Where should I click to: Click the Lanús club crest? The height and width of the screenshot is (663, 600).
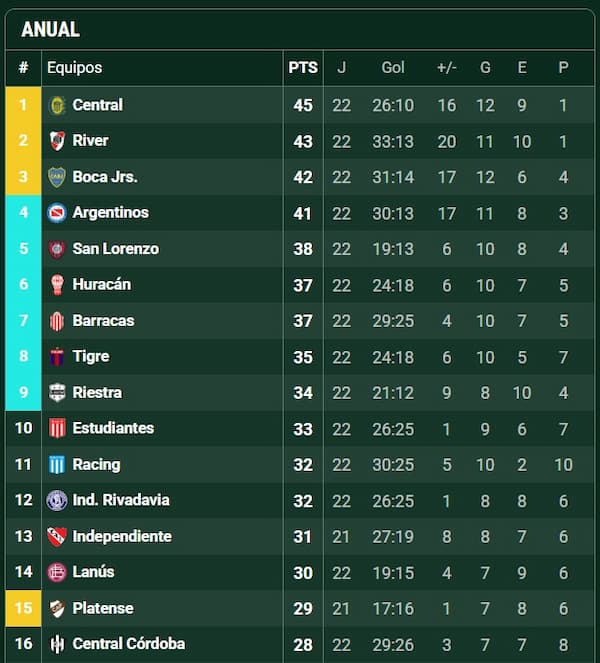(57, 572)
